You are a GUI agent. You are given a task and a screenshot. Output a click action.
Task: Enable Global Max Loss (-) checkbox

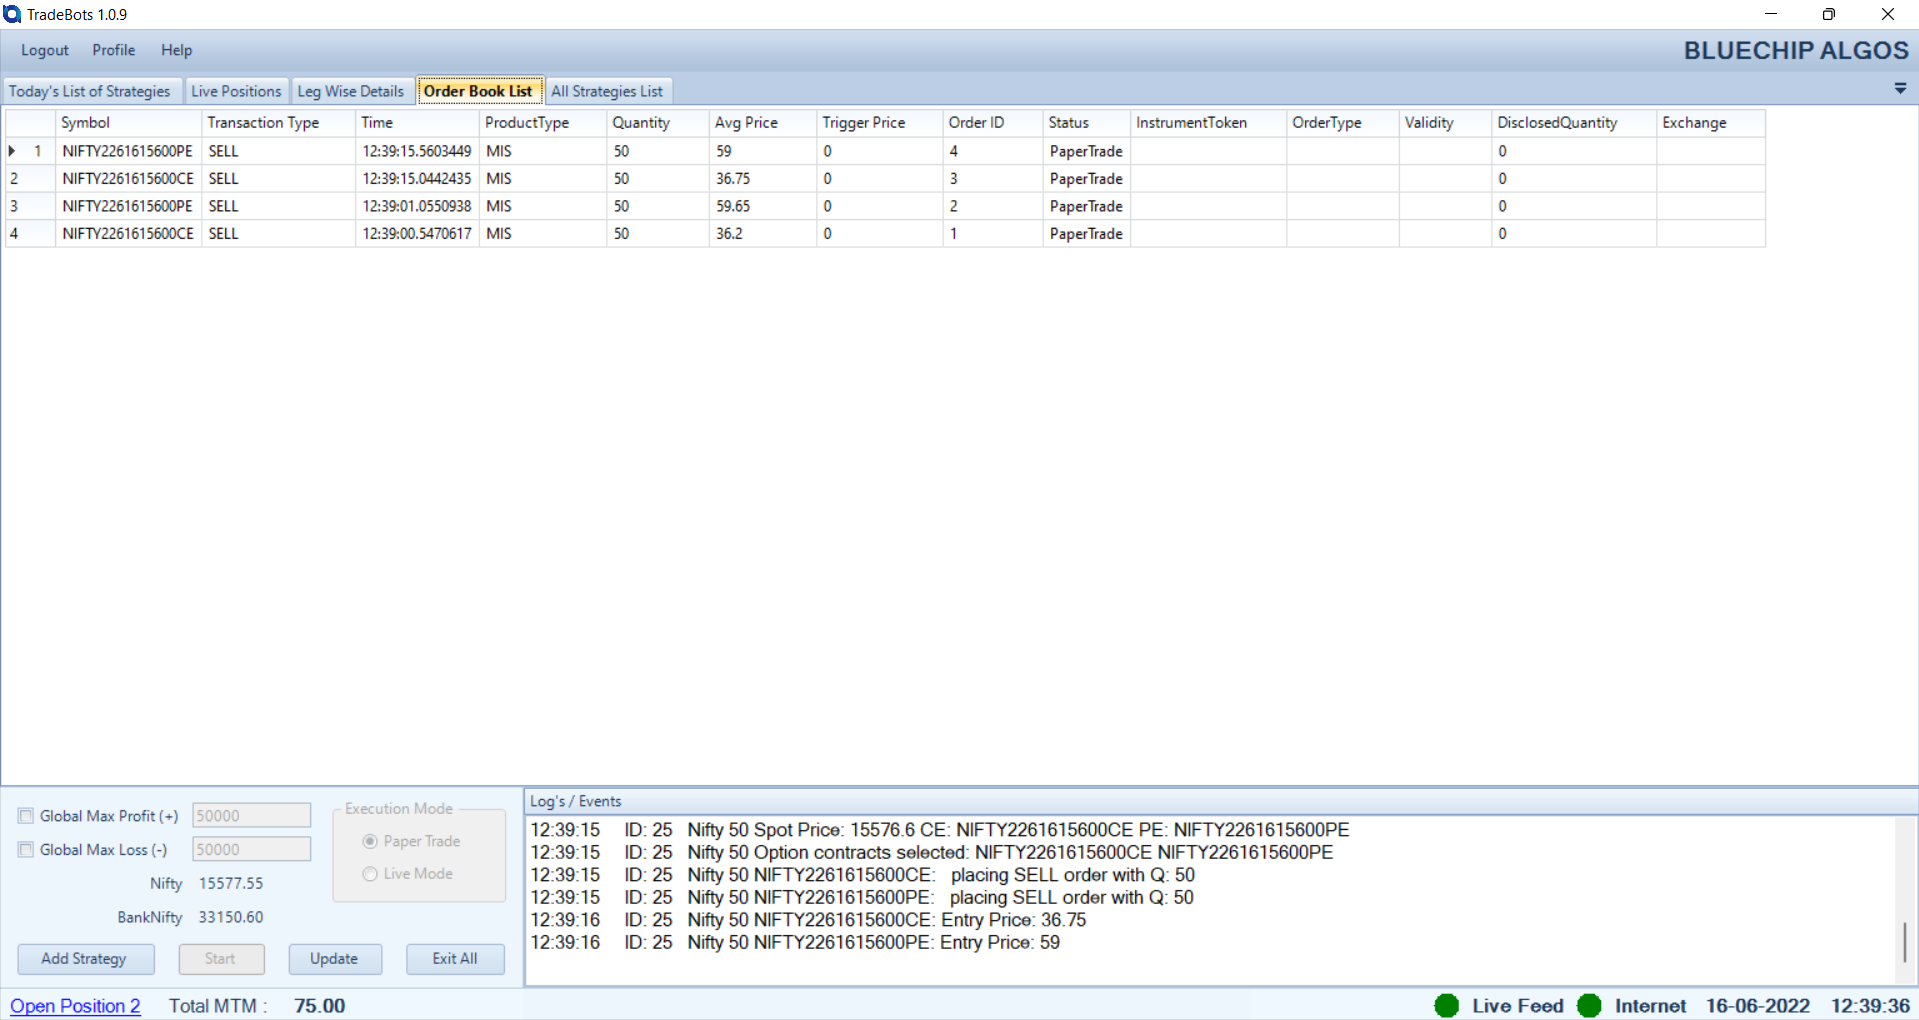[x=26, y=850]
